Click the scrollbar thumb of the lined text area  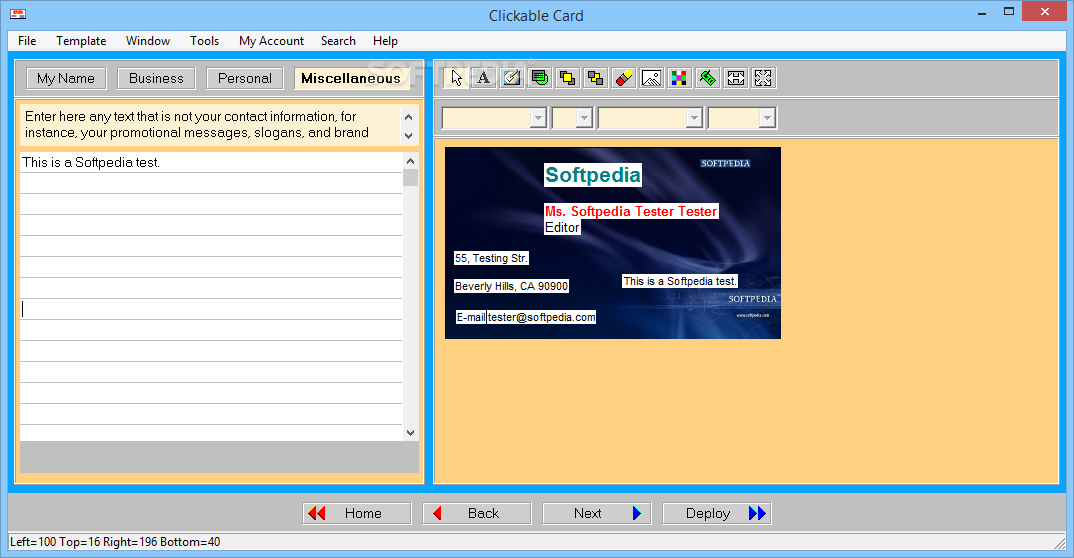pyautogui.click(x=410, y=177)
